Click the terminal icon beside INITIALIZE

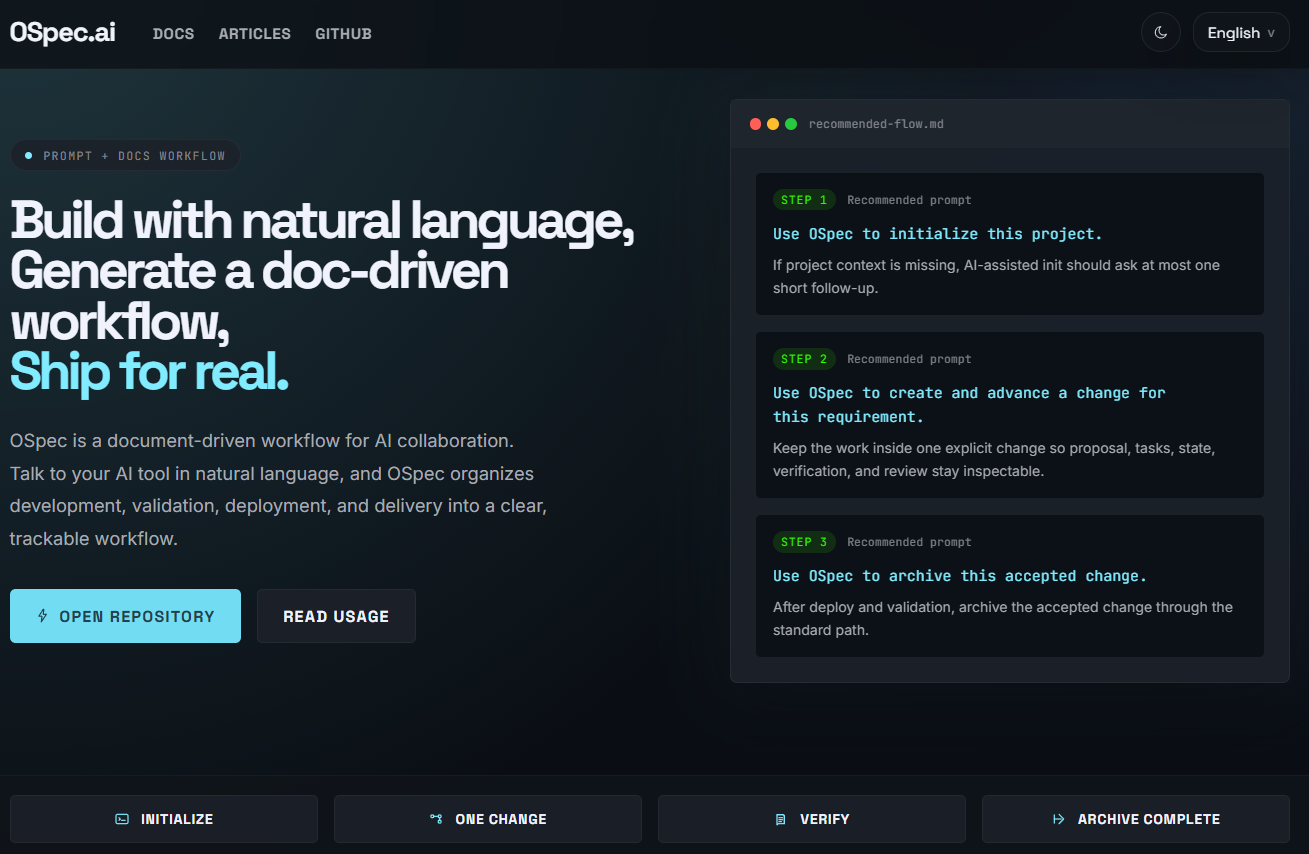tap(122, 819)
